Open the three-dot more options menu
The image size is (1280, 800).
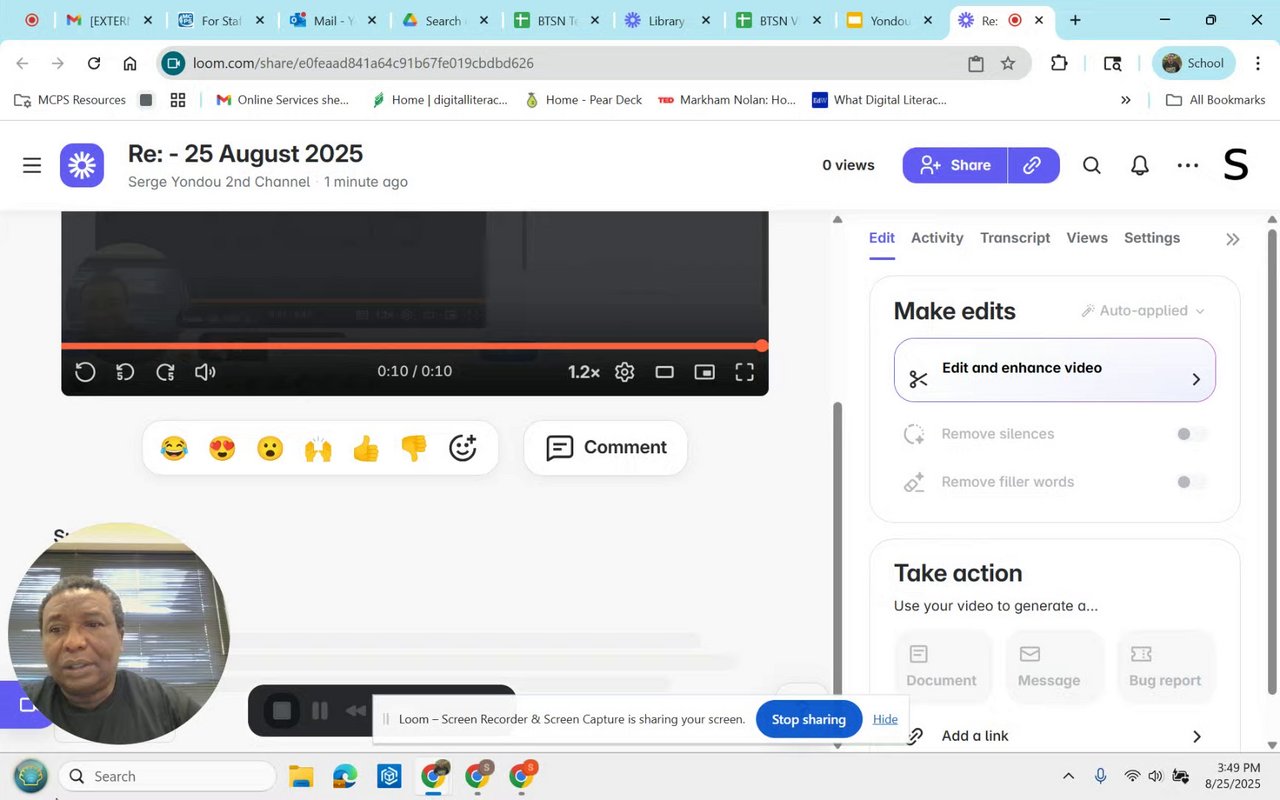[x=1188, y=165]
